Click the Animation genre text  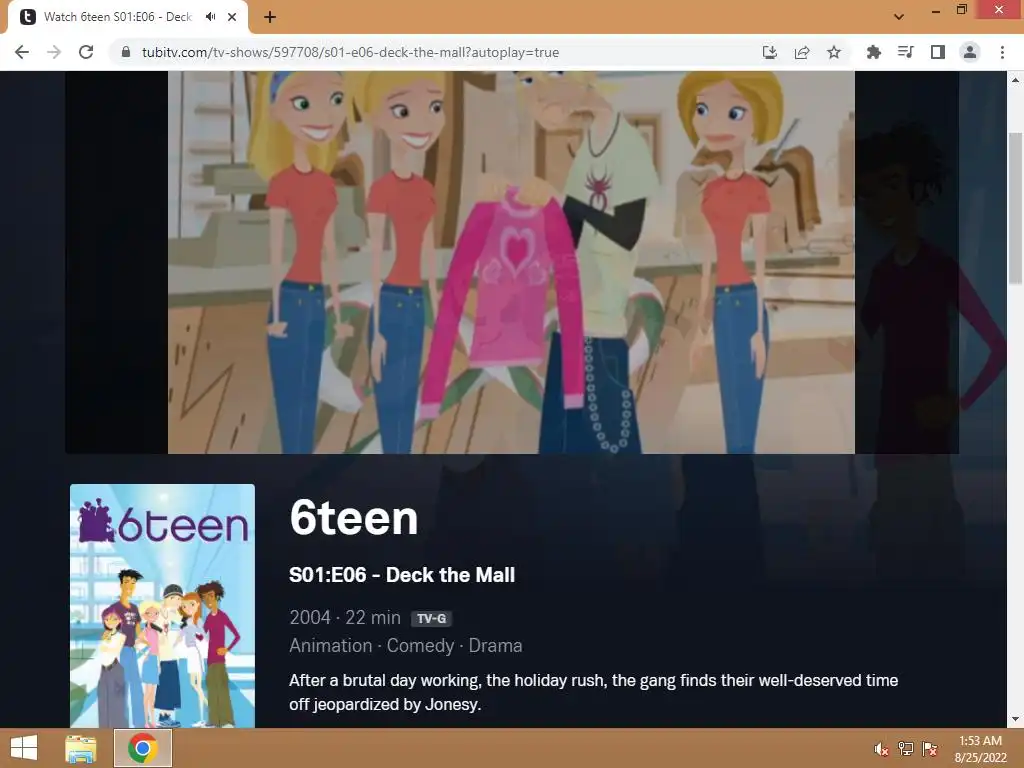[x=330, y=645]
